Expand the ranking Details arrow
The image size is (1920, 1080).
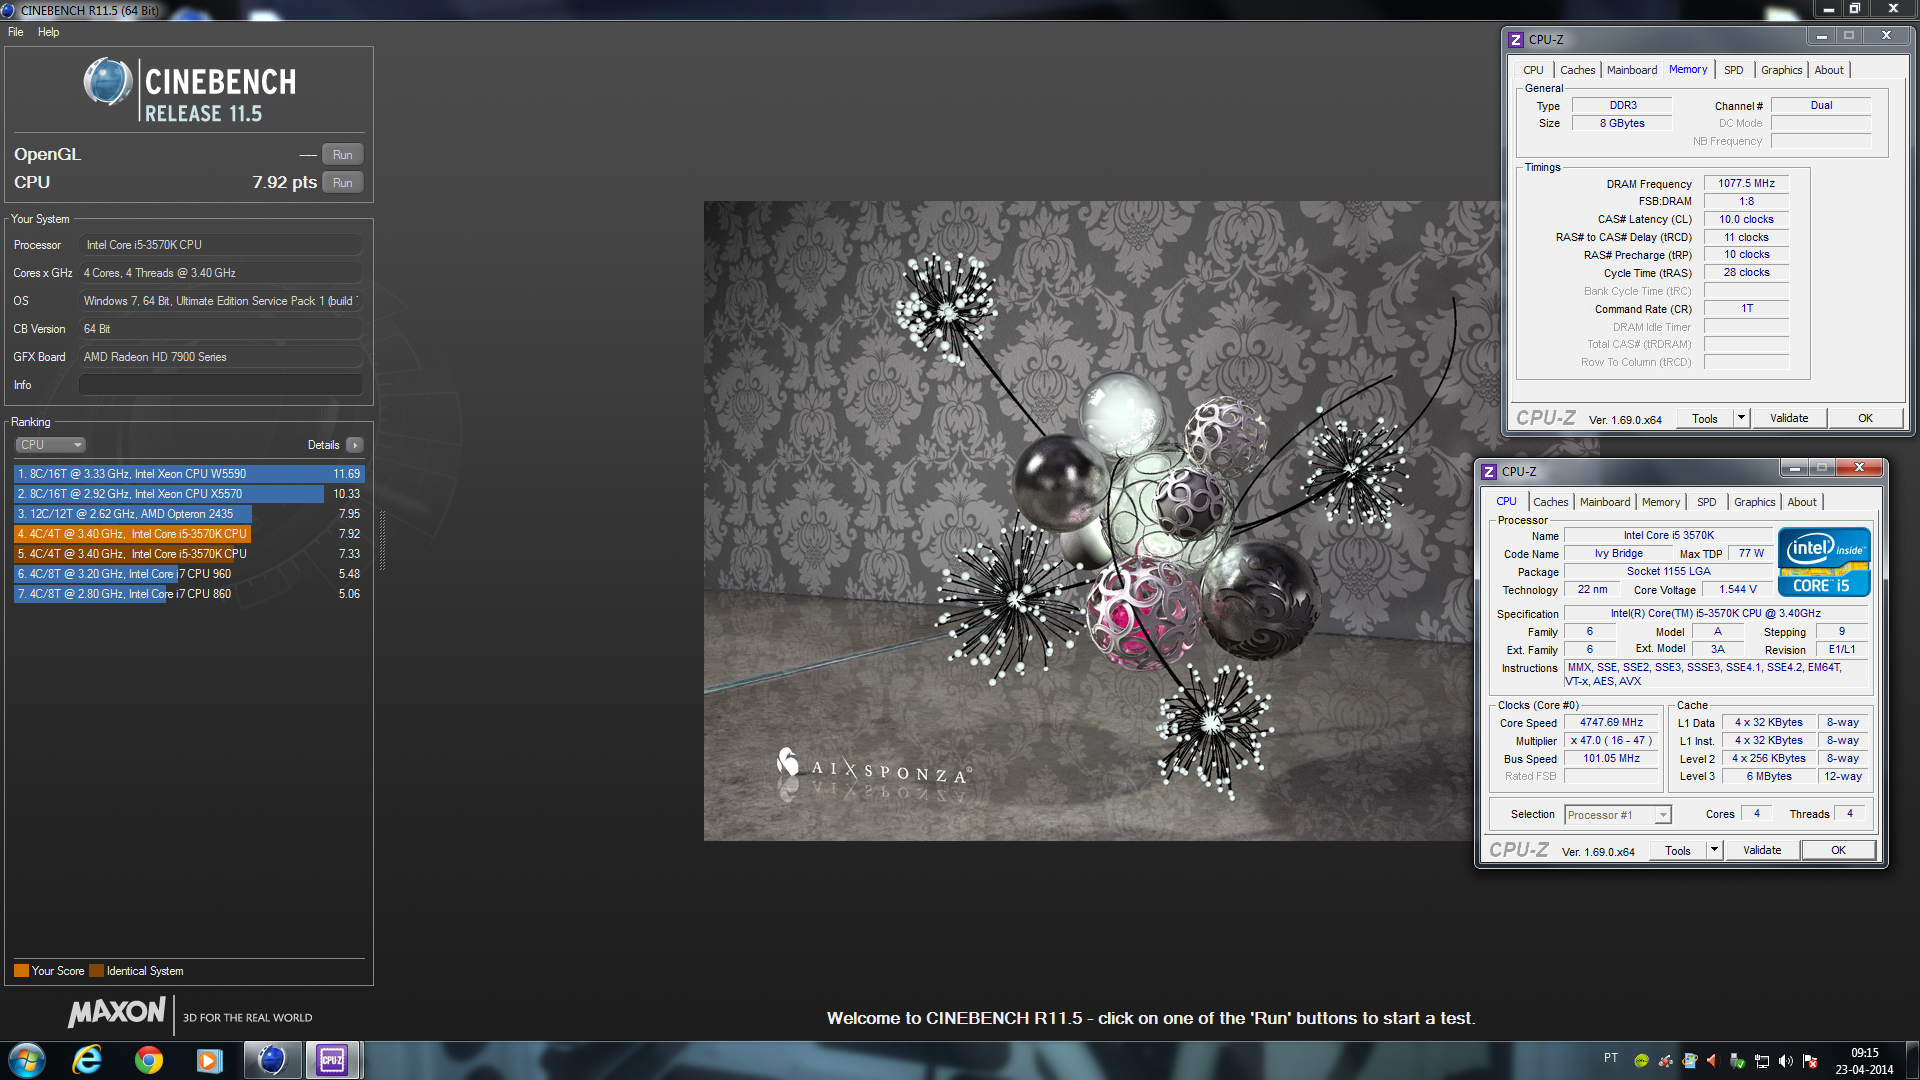355,445
